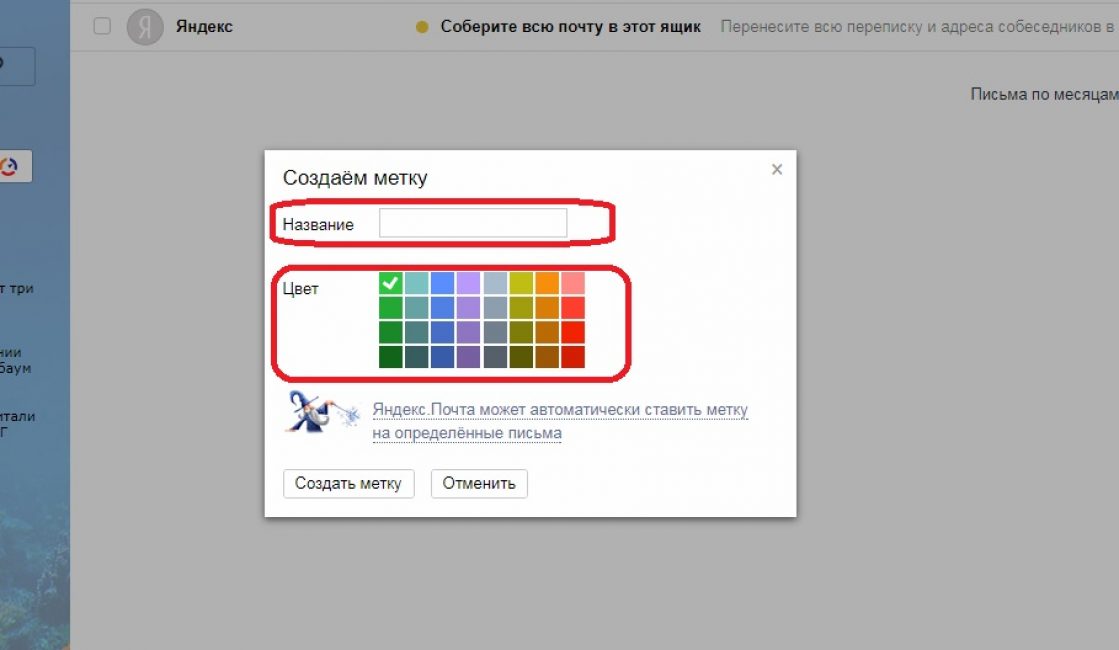Screen dimensions: 1119x650
Task: Choose the darkest olive color swatch
Action: pos(521,356)
